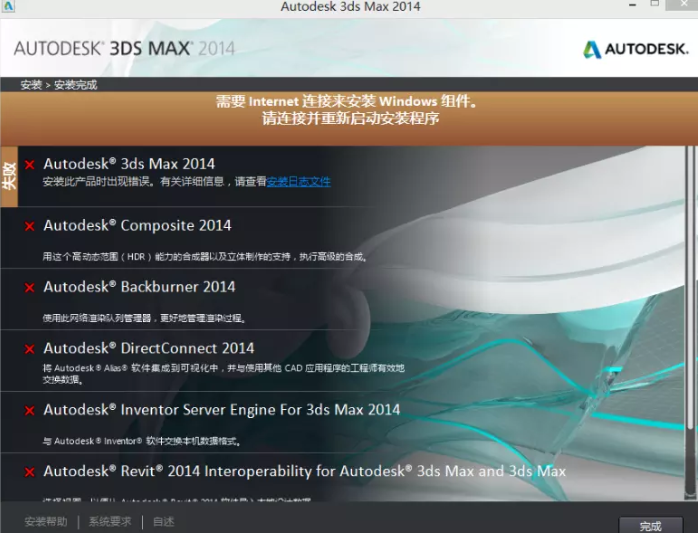Screen dimensions: 699x534
Task: Select the Autodesk DirectConnect 2014 row title
Action: (x=149, y=348)
